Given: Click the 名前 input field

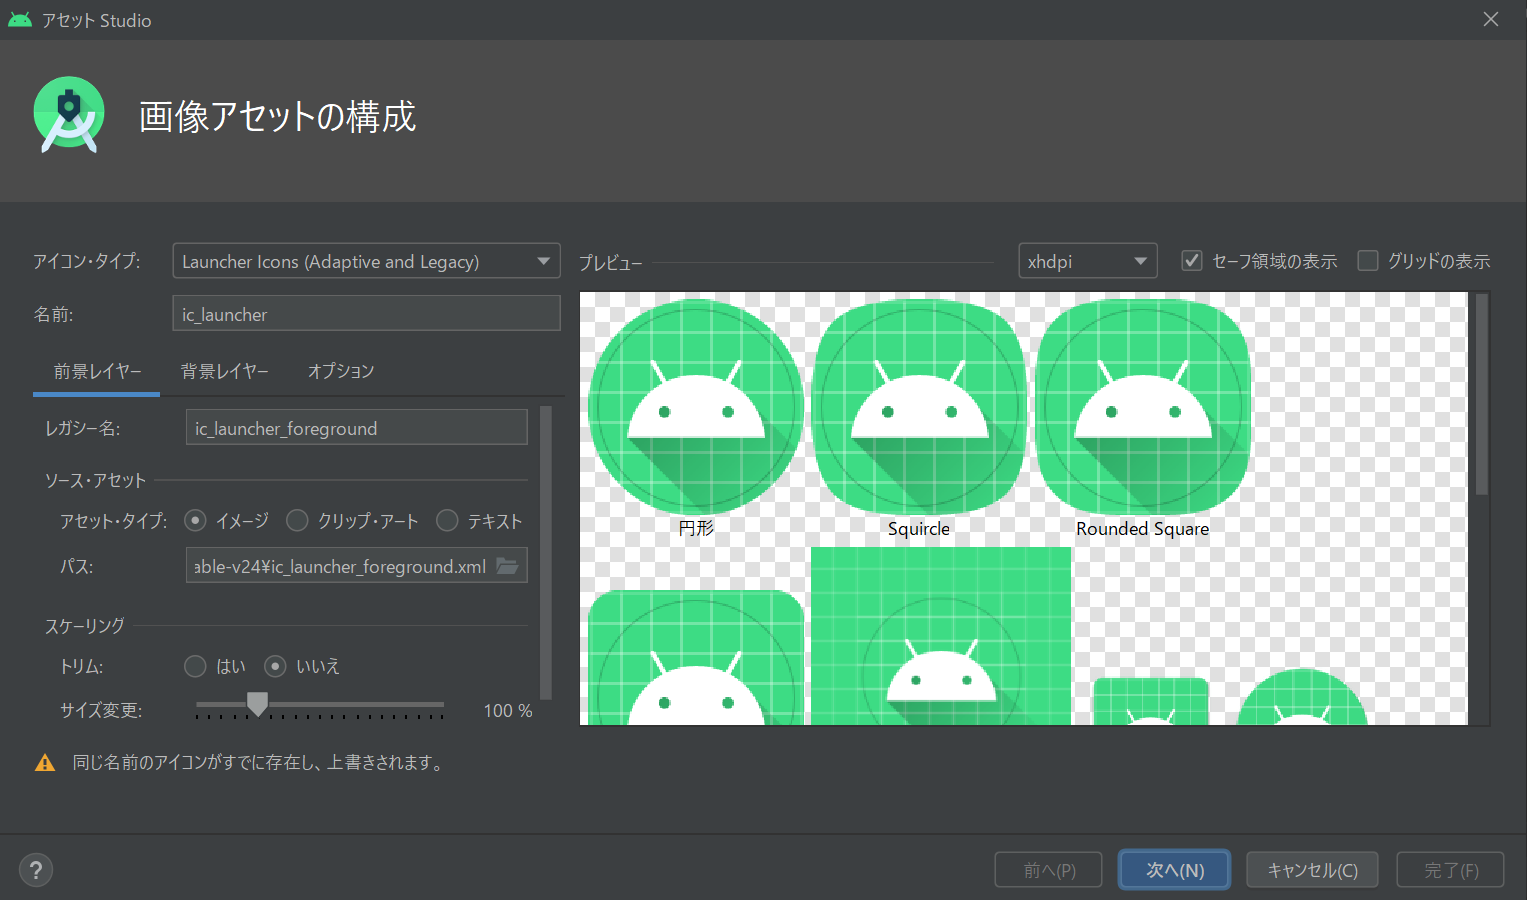Looking at the screenshot, I should pyautogui.click(x=366, y=313).
